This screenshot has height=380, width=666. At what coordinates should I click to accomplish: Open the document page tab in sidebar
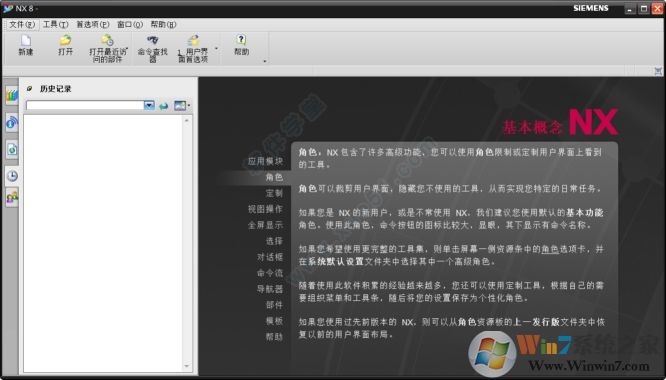(x=12, y=149)
